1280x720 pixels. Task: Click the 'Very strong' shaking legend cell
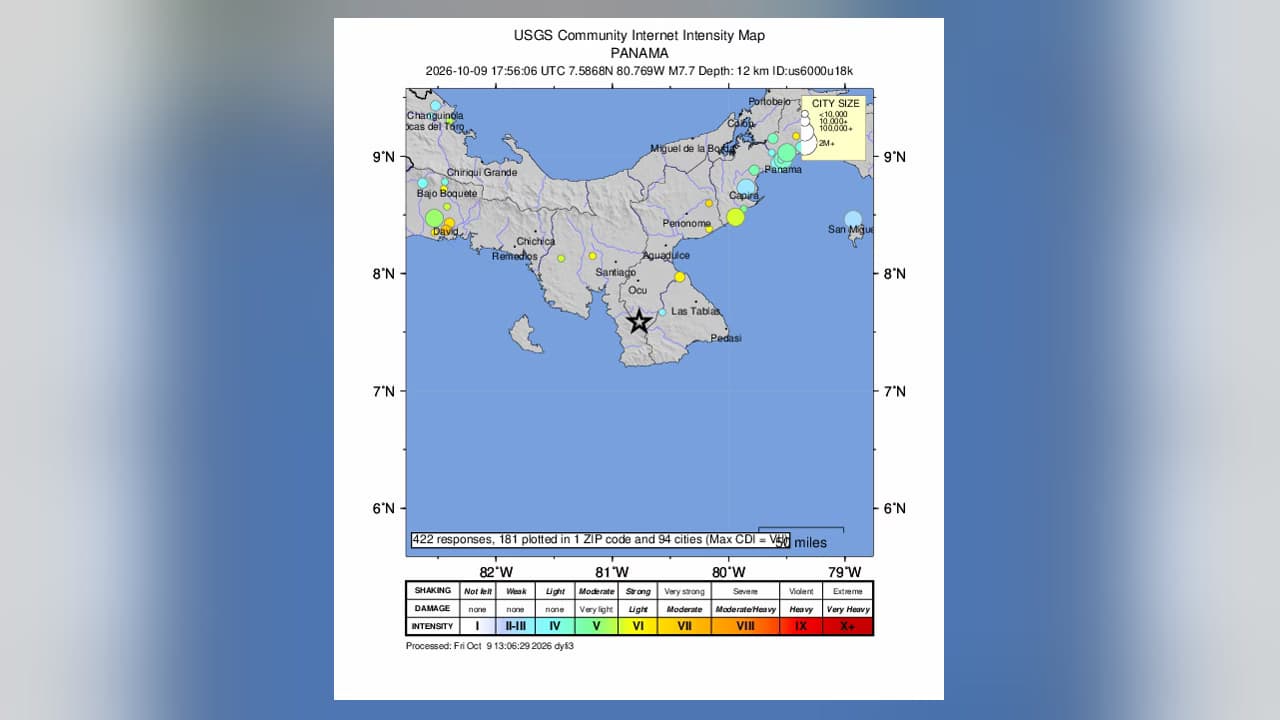click(685, 591)
